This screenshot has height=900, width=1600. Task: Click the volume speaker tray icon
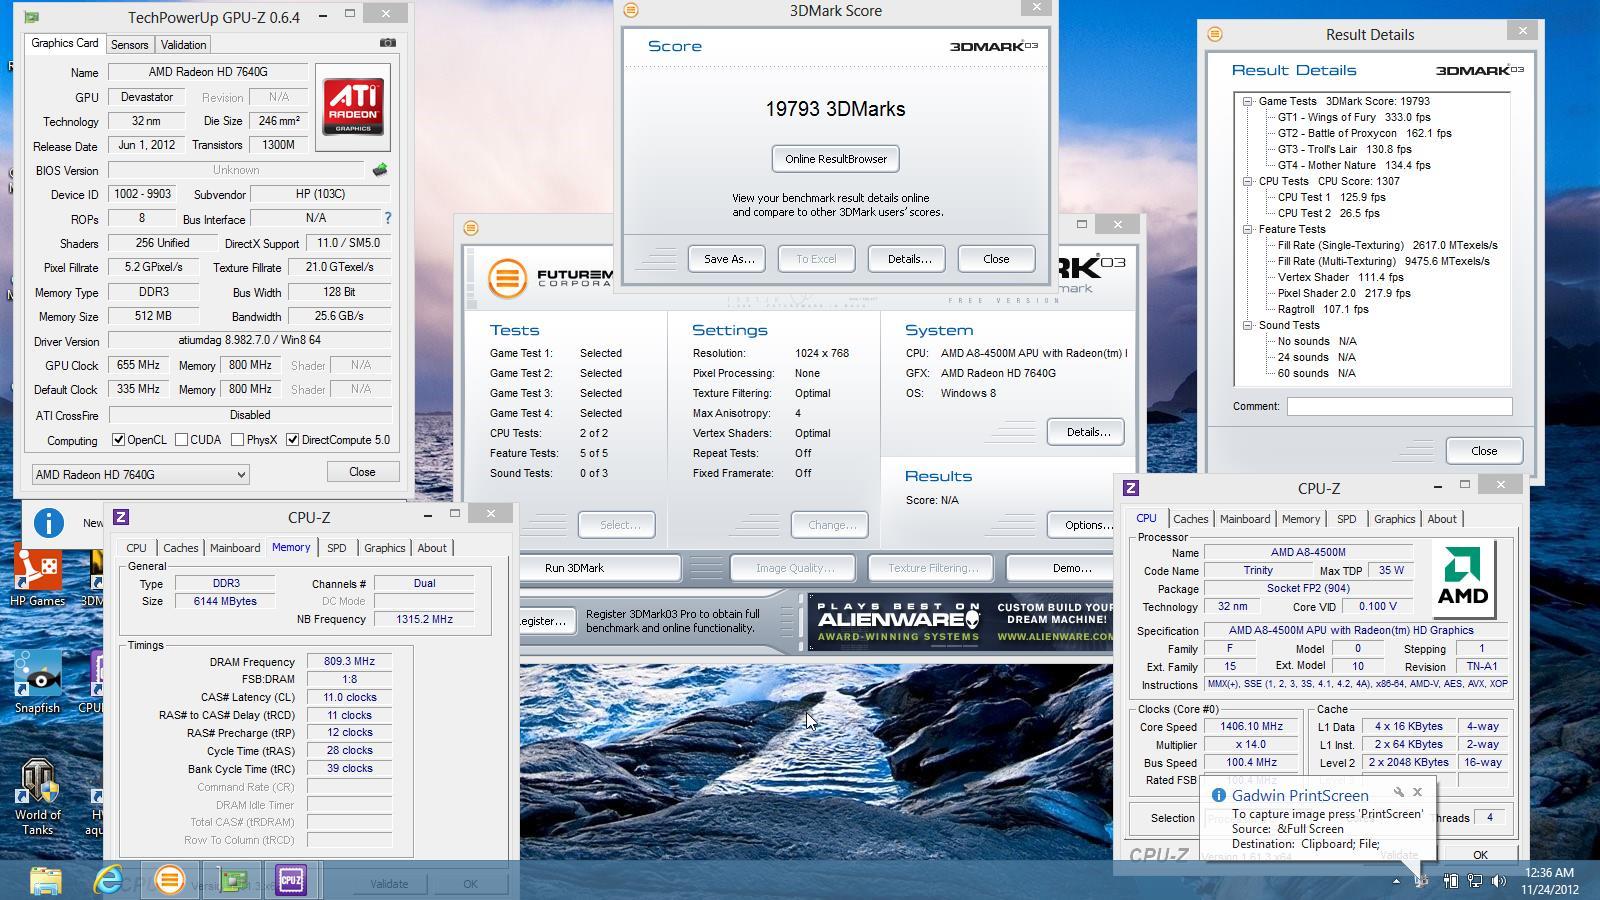[x=1498, y=881]
